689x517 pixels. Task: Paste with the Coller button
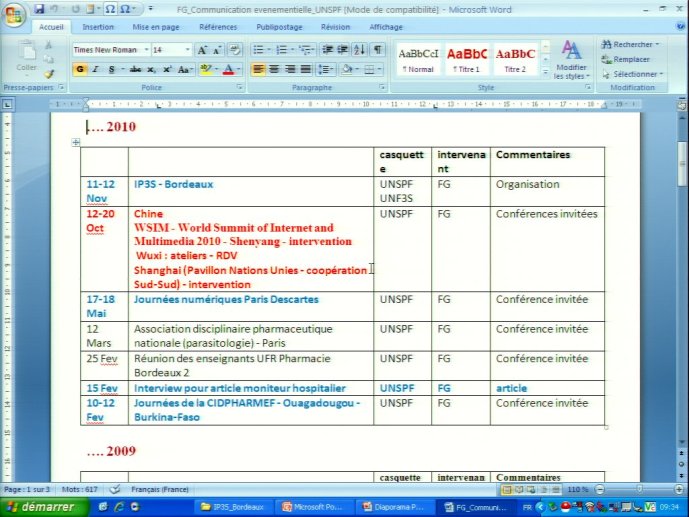pos(26,56)
